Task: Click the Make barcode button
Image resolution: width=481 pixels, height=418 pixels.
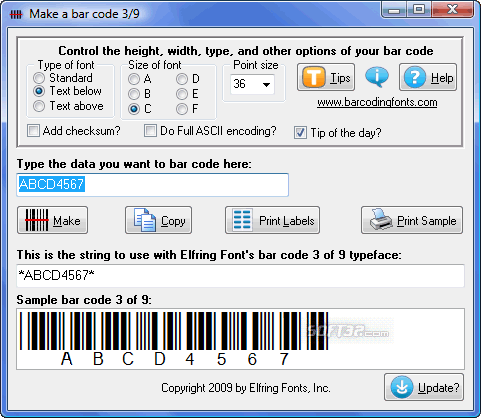Action: [53, 220]
